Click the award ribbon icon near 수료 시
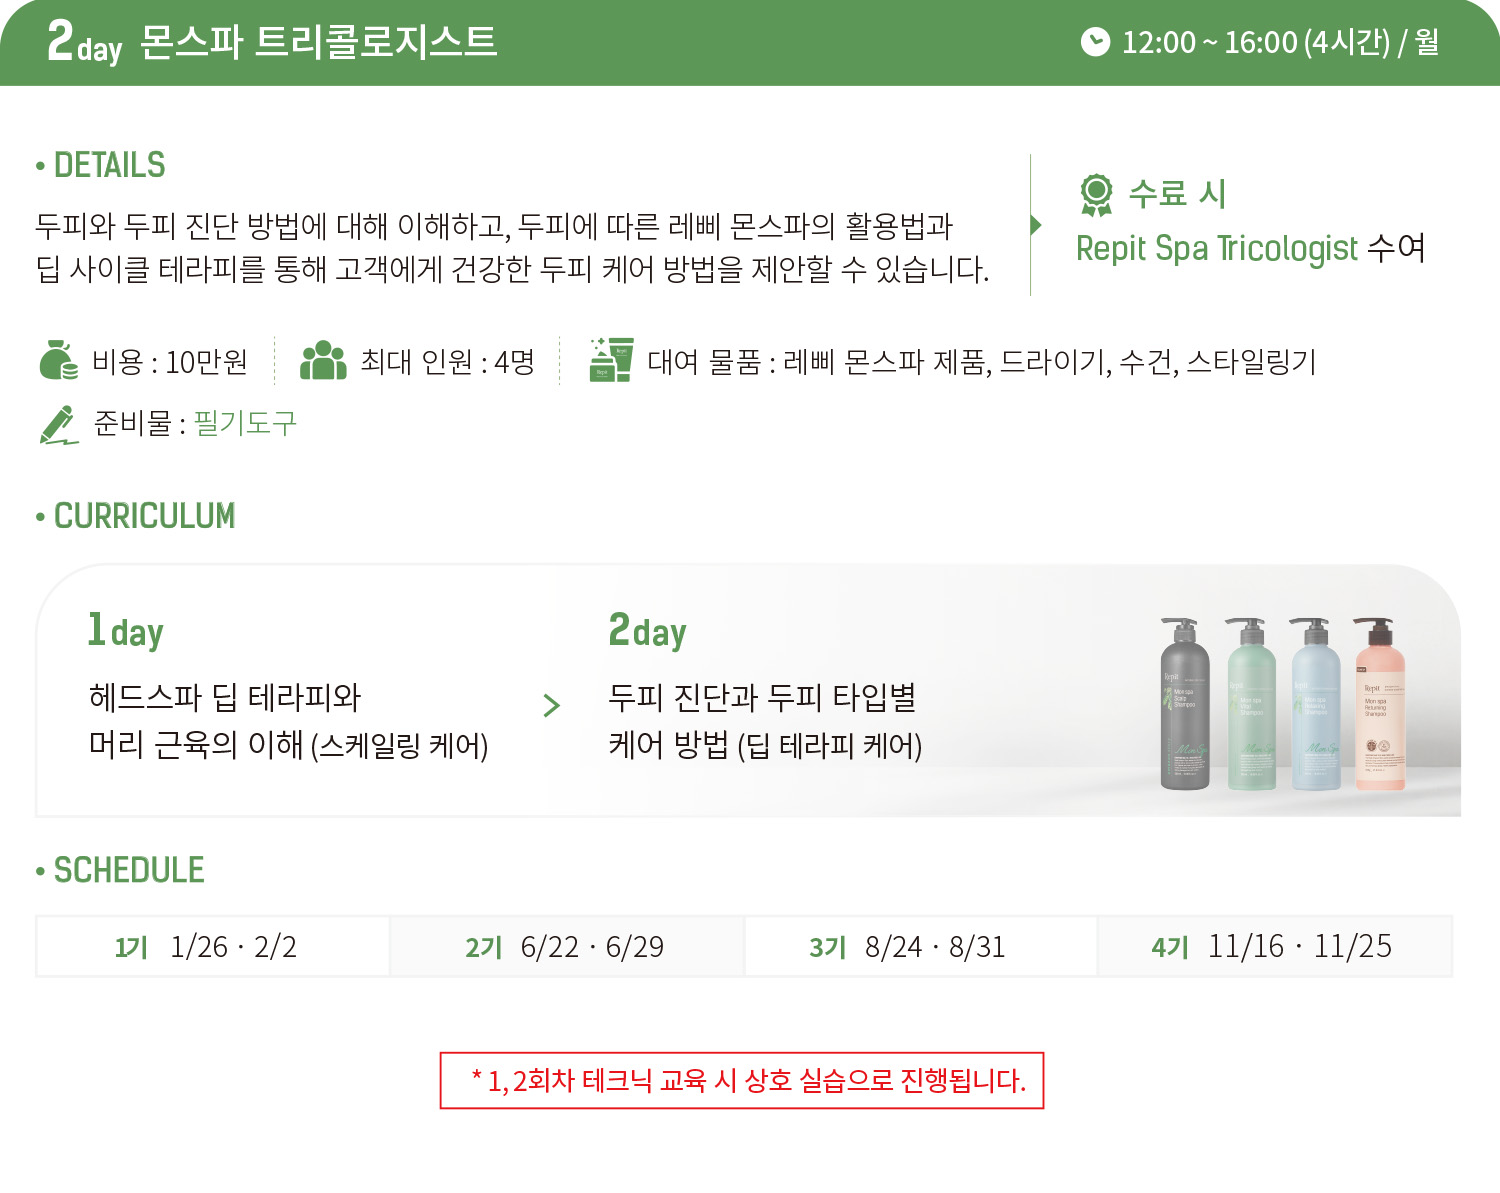 tap(1096, 194)
